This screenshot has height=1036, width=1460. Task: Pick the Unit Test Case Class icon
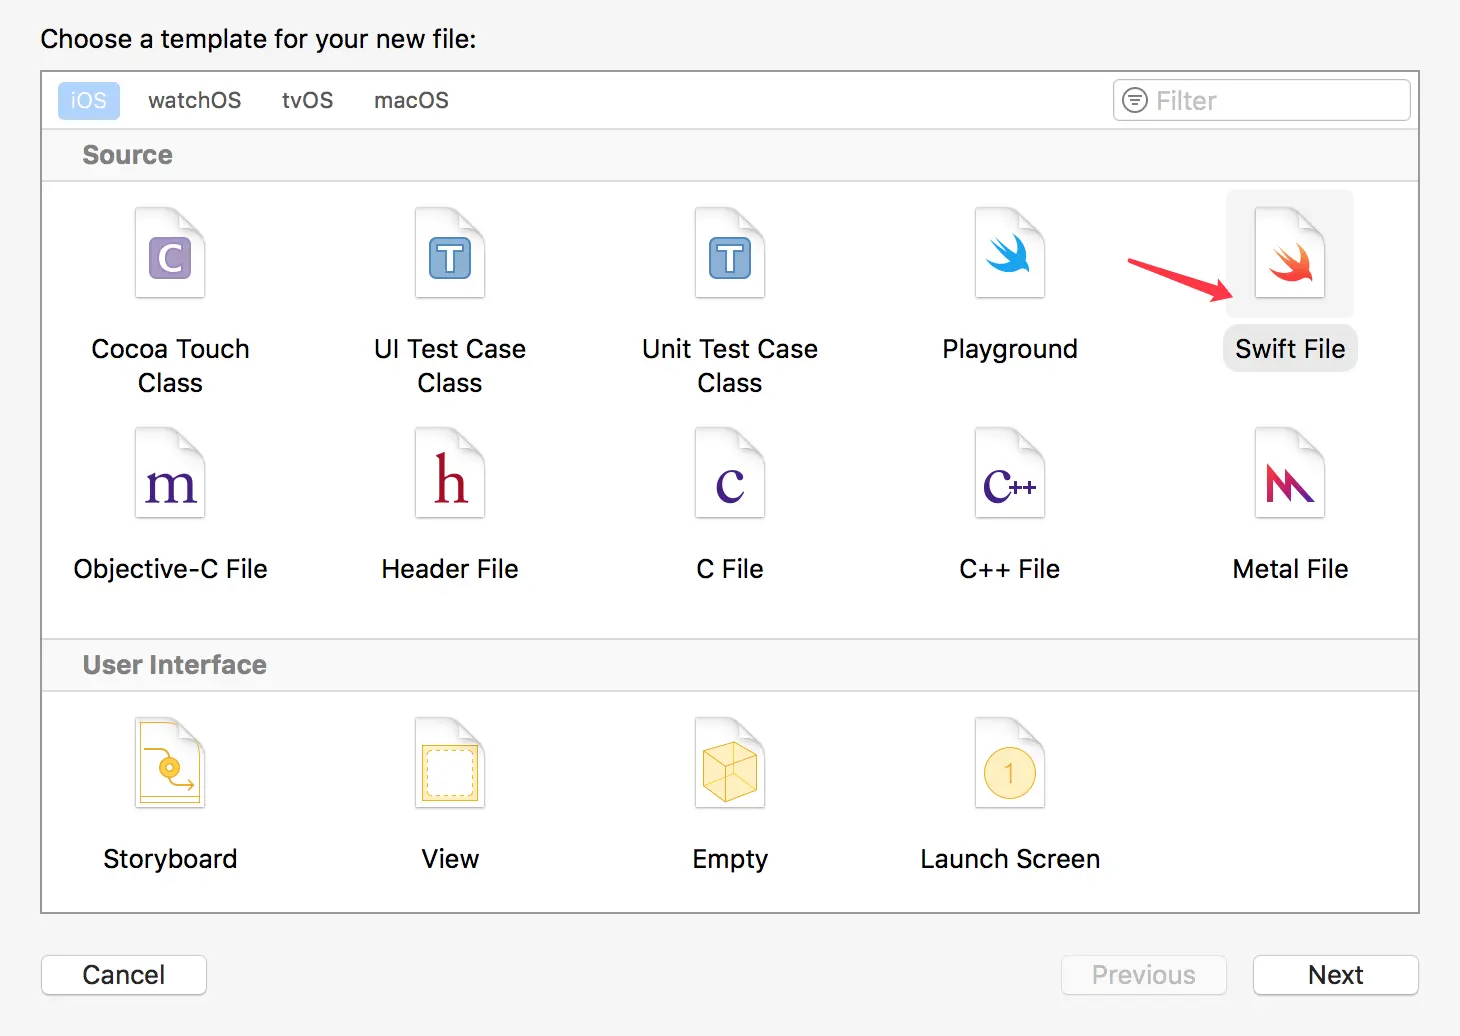[730, 253]
